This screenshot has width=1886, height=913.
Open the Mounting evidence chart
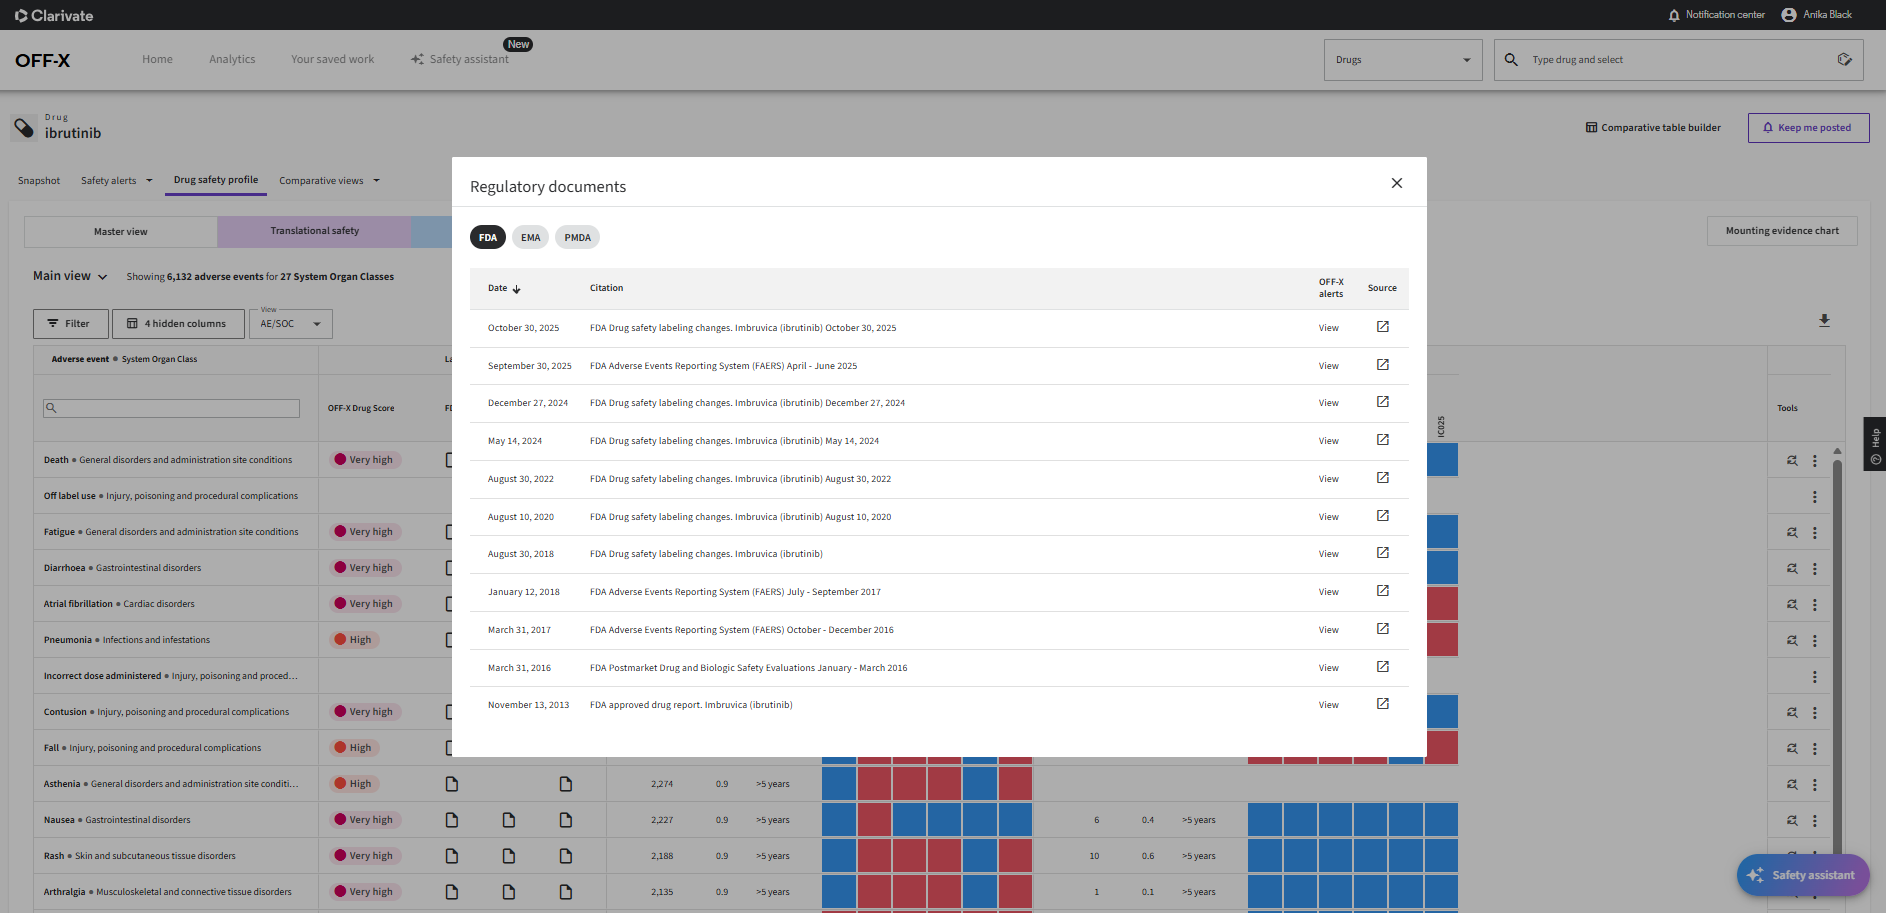pos(1782,231)
